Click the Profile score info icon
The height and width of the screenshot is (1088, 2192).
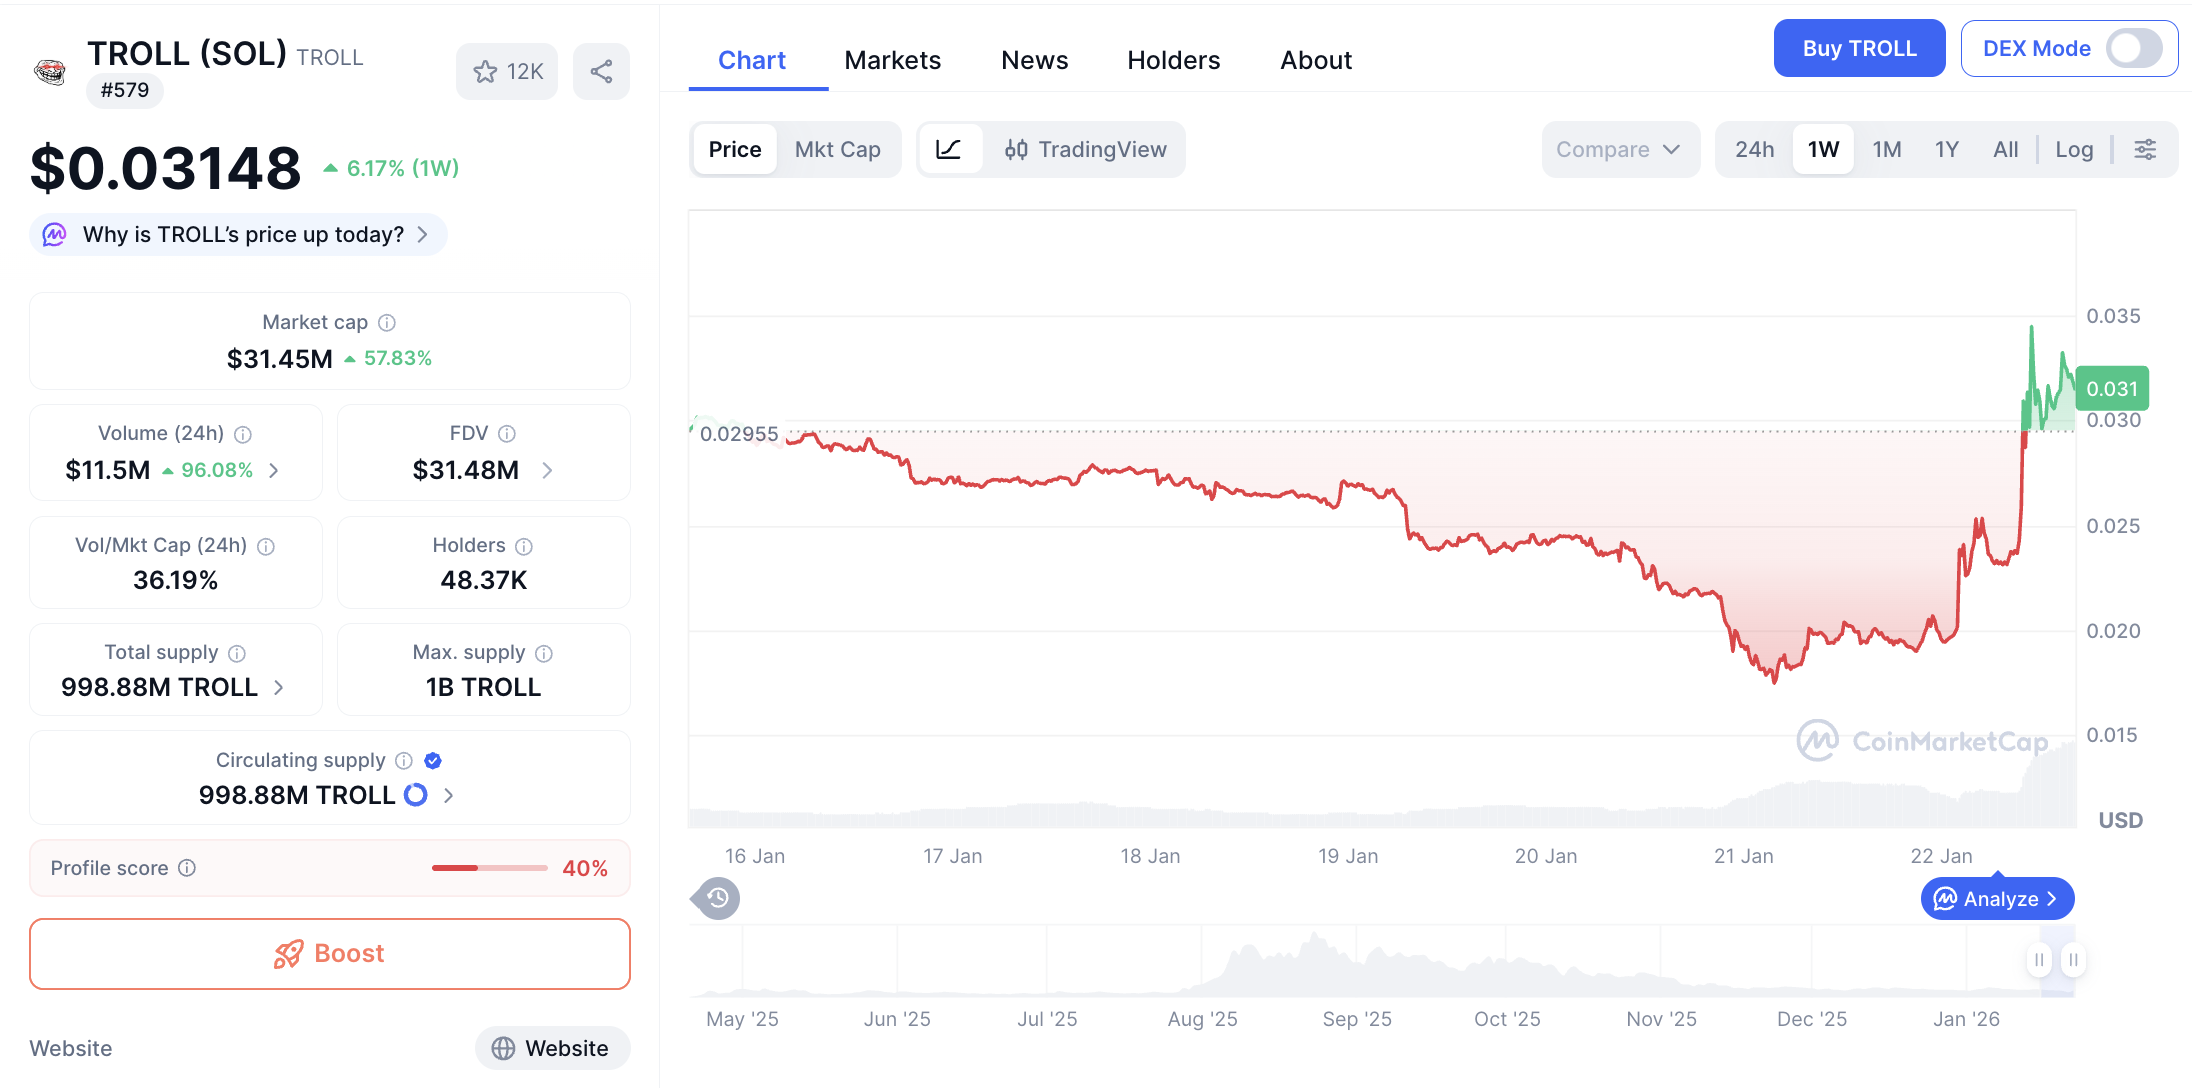pos(187,868)
